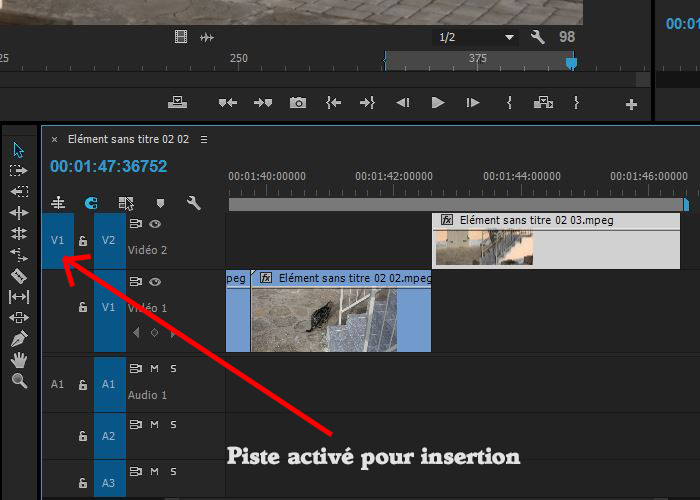700x500 pixels.
Task: Click the timeline timecode 00:01:47:36752
Action: [x=108, y=167]
